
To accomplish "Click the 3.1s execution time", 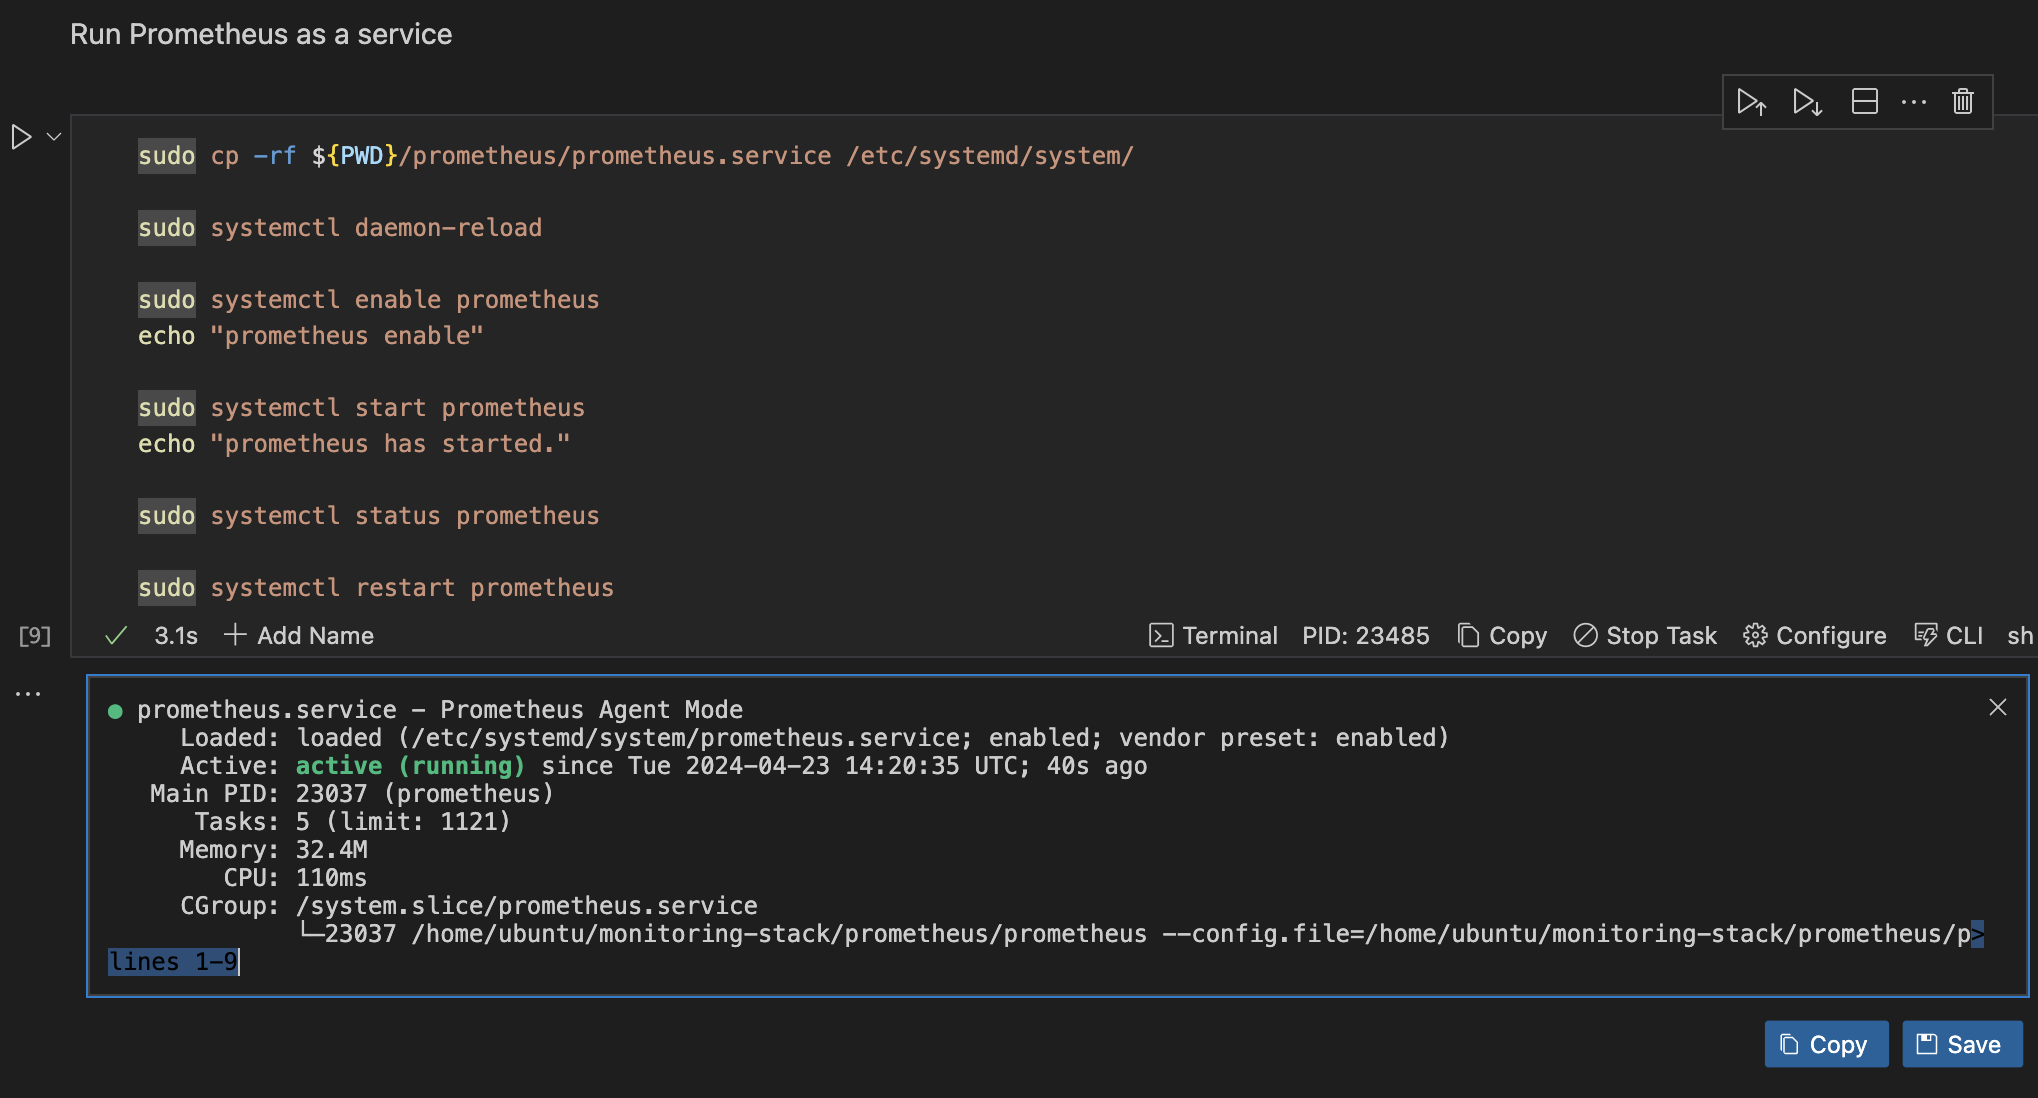I will 176,636.
